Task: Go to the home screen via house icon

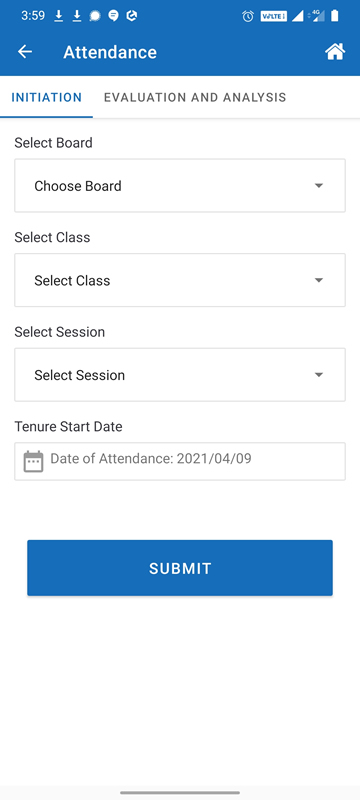Action: 335,52
